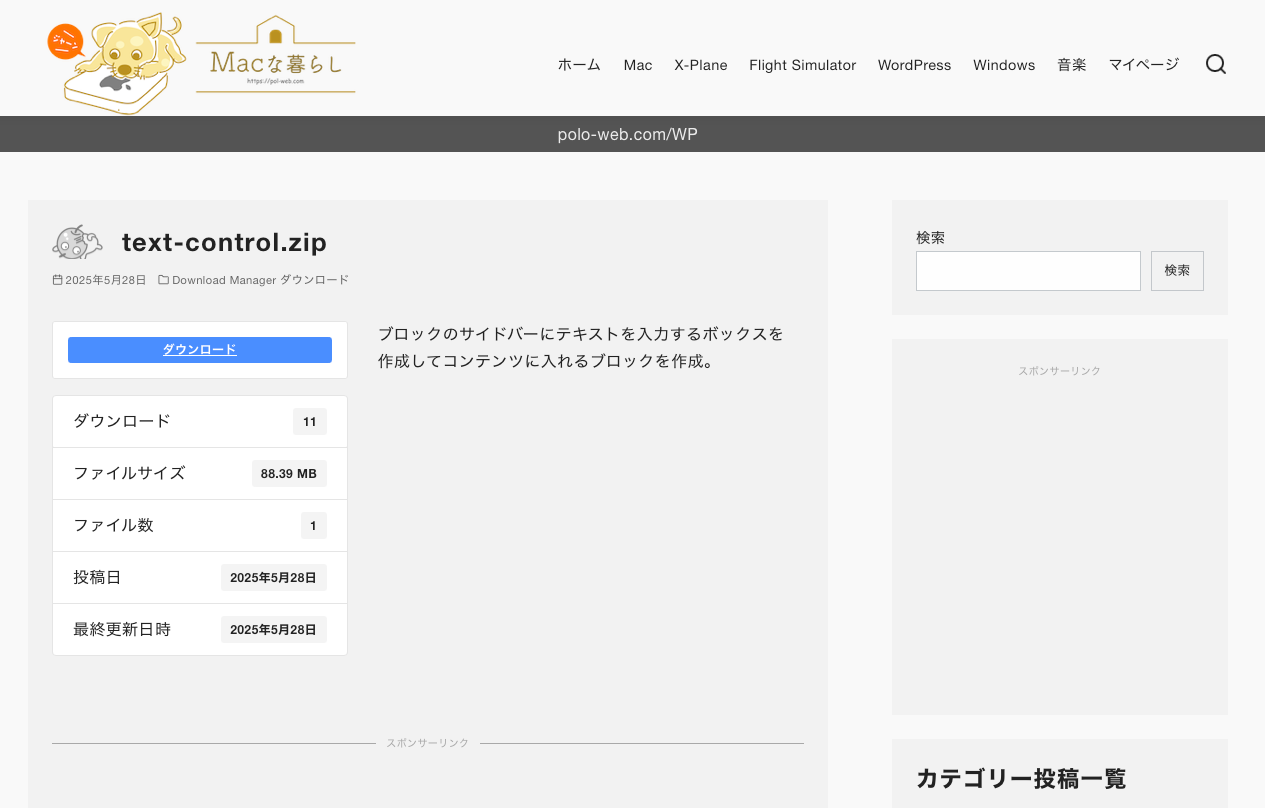Click the author avatar beside text-control.zip
The width and height of the screenshot is (1265, 808).
[77, 242]
